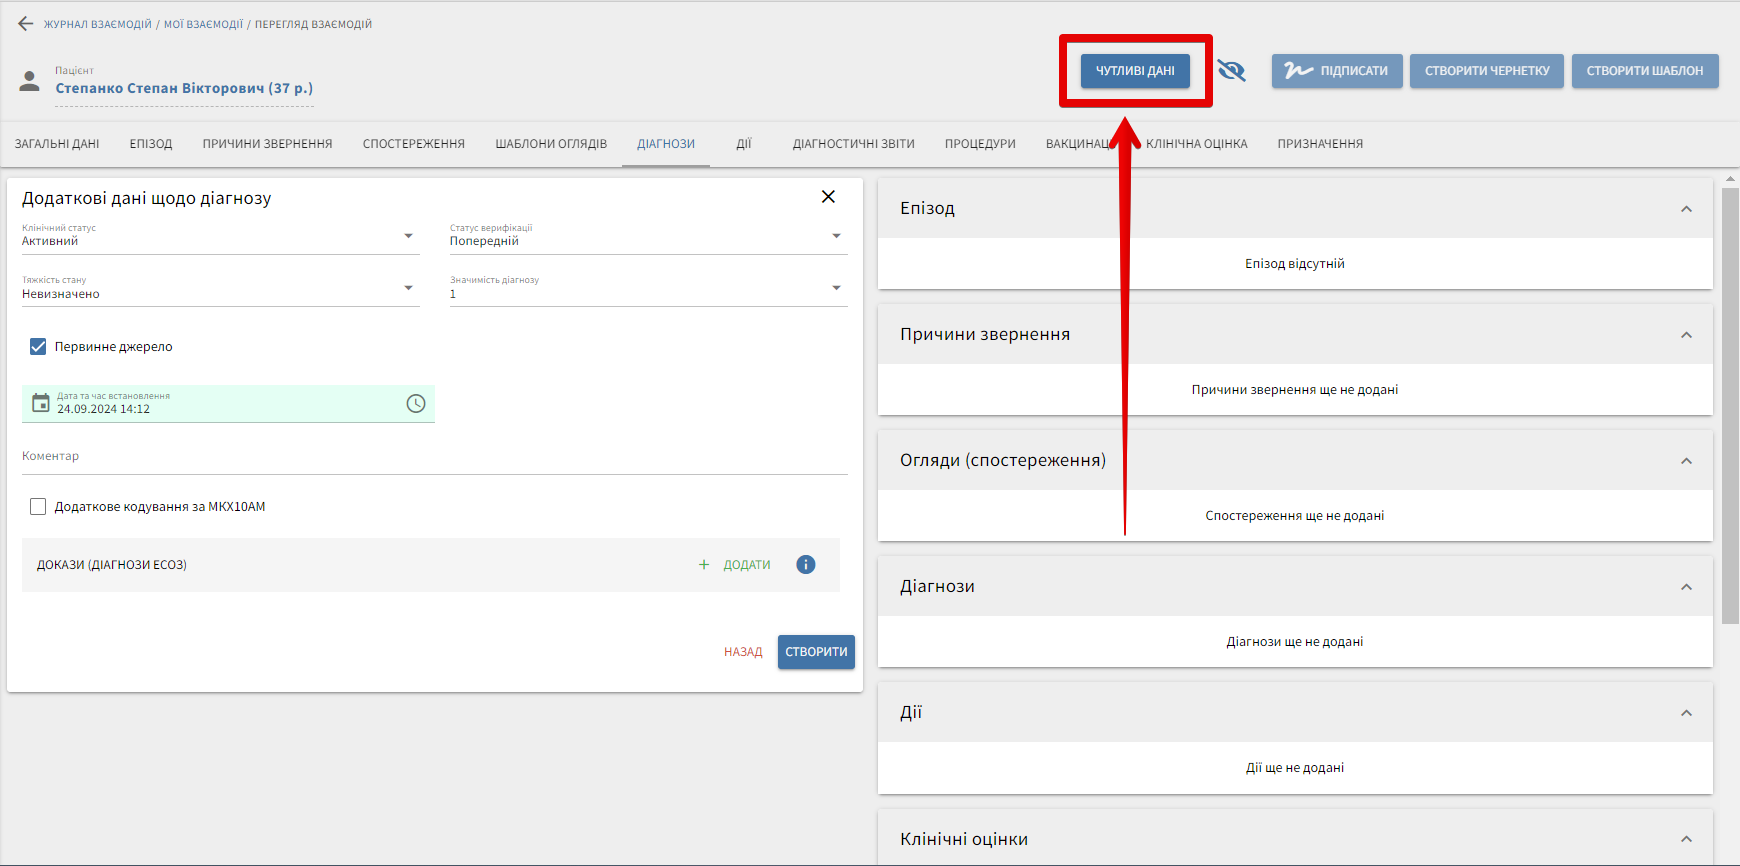Toggle the crossed-out eye visibility icon
Image resolution: width=1740 pixels, height=866 pixels.
click(x=1231, y=71)
